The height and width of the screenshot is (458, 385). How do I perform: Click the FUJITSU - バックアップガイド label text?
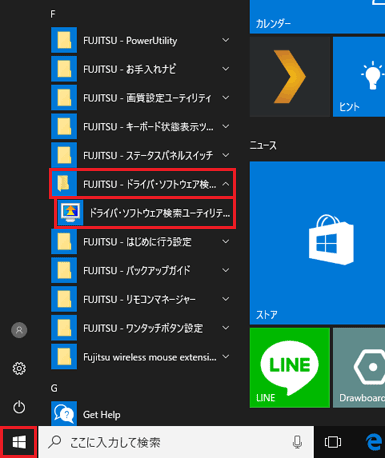[x=137, y=271]
